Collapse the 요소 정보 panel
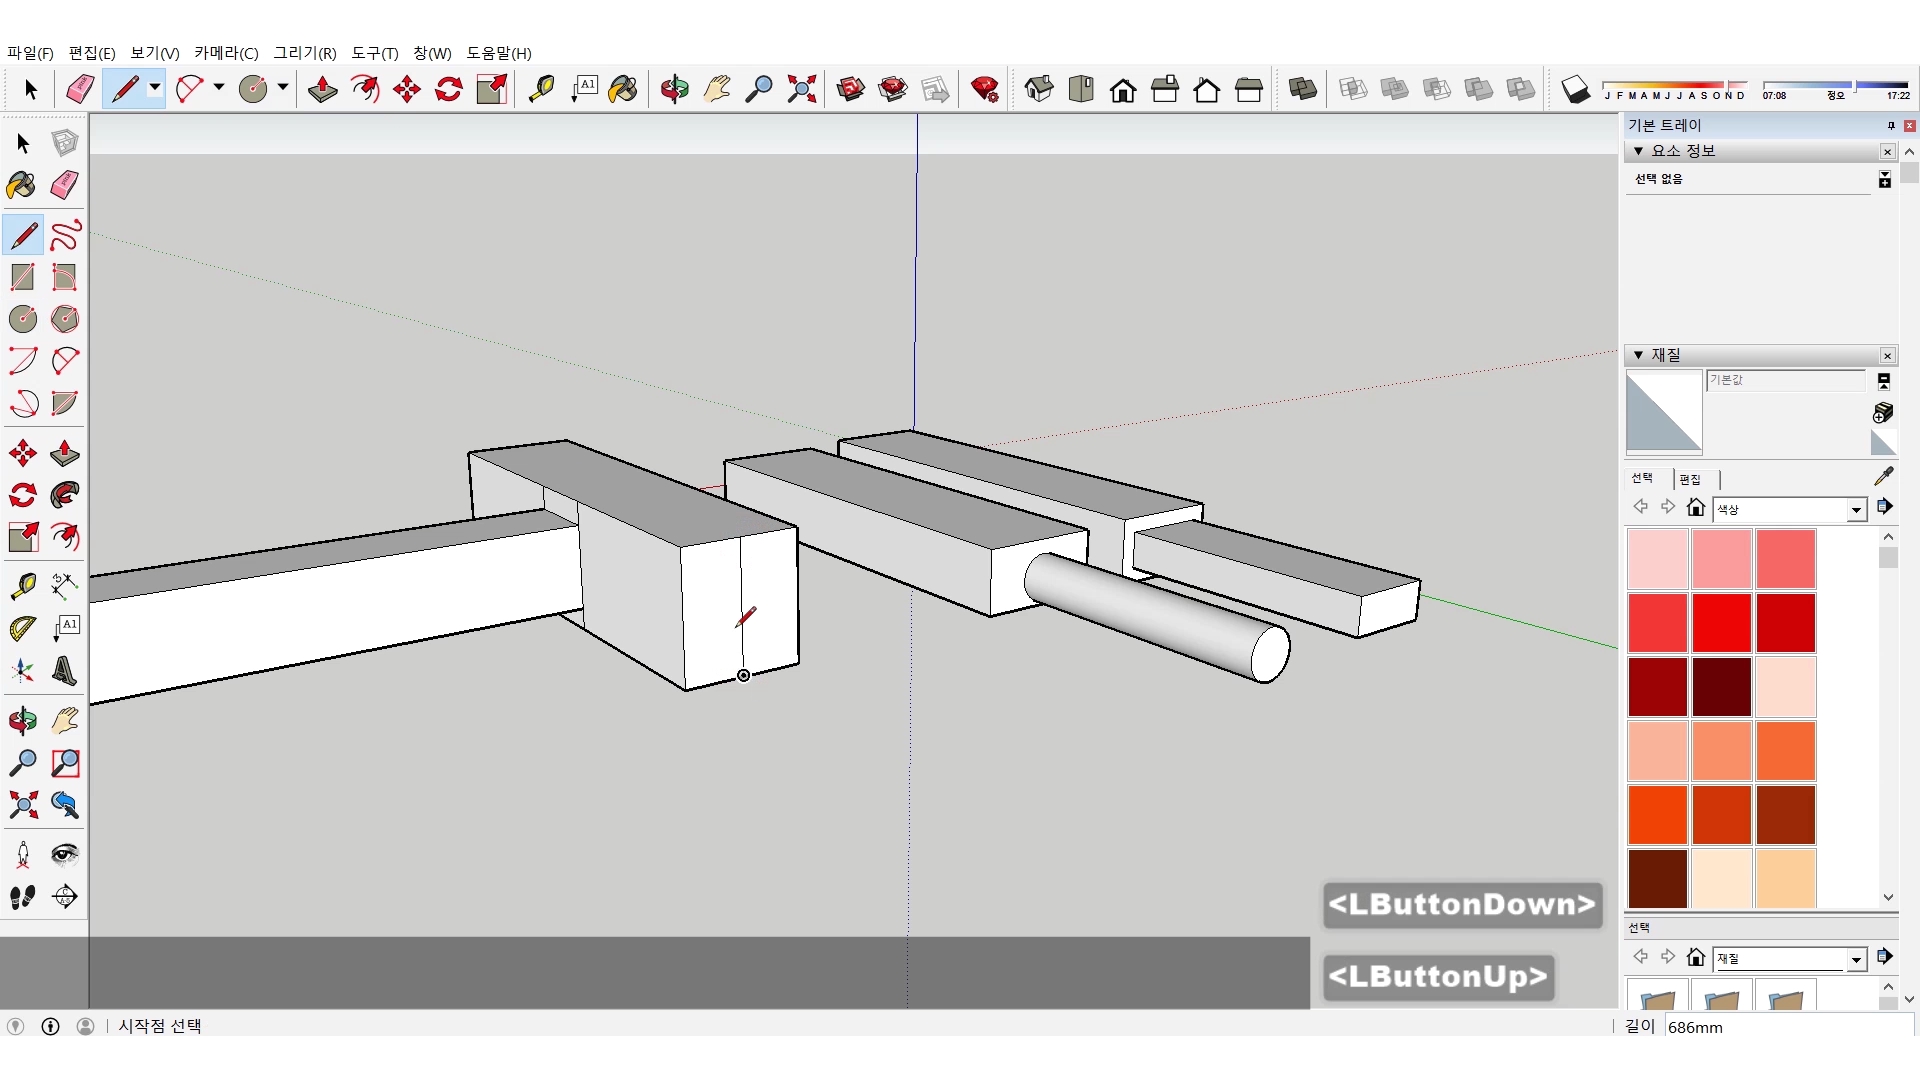Image resolution: width=1920 pixels, height=1080 pixels. coord(1638,151)
